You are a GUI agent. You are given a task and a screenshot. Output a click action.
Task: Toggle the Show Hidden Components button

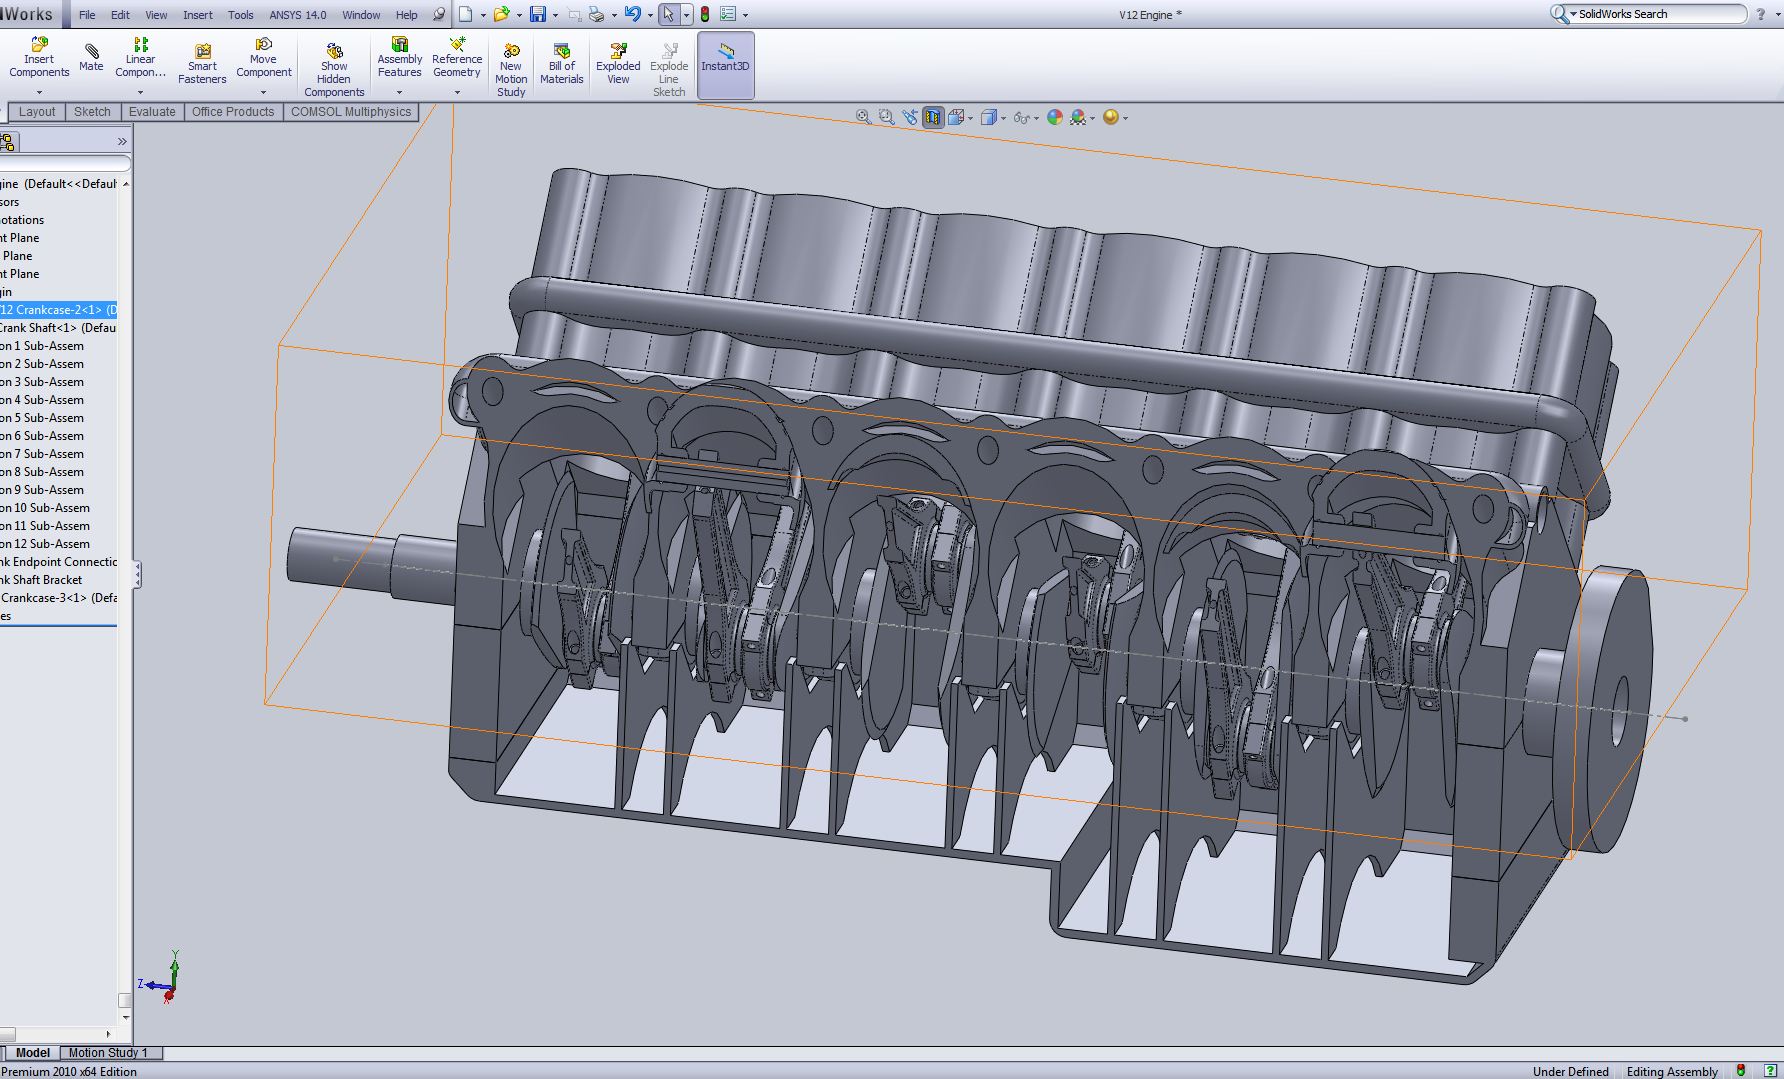click(x=334, y=70)
